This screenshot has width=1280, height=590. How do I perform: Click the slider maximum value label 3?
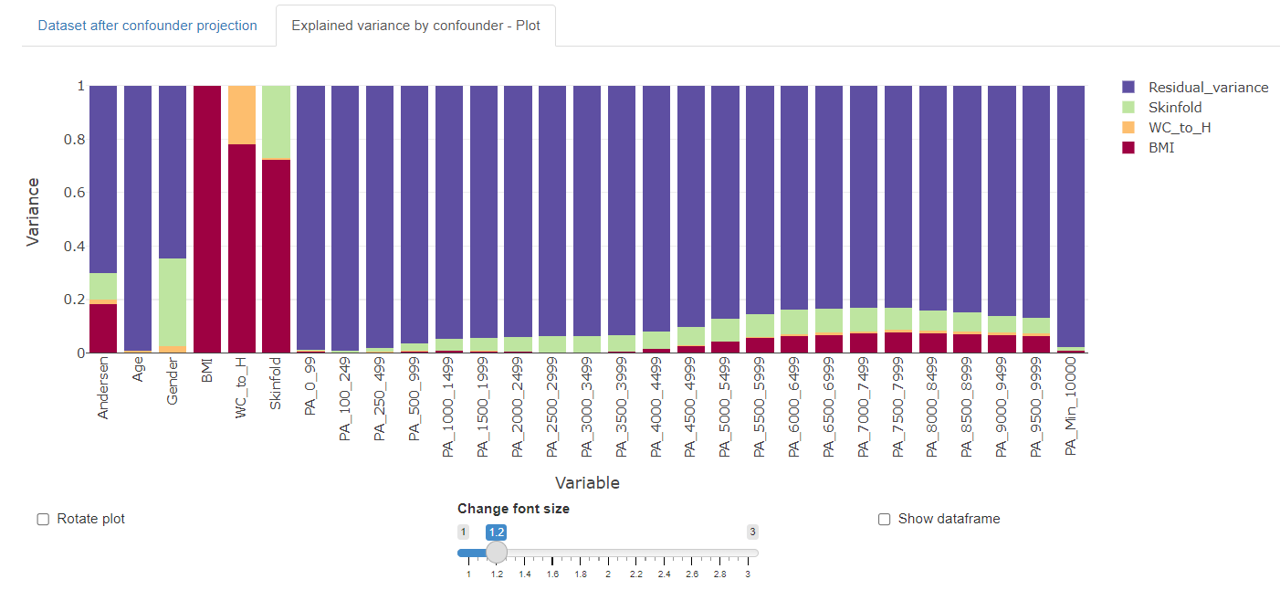(753, 532)
